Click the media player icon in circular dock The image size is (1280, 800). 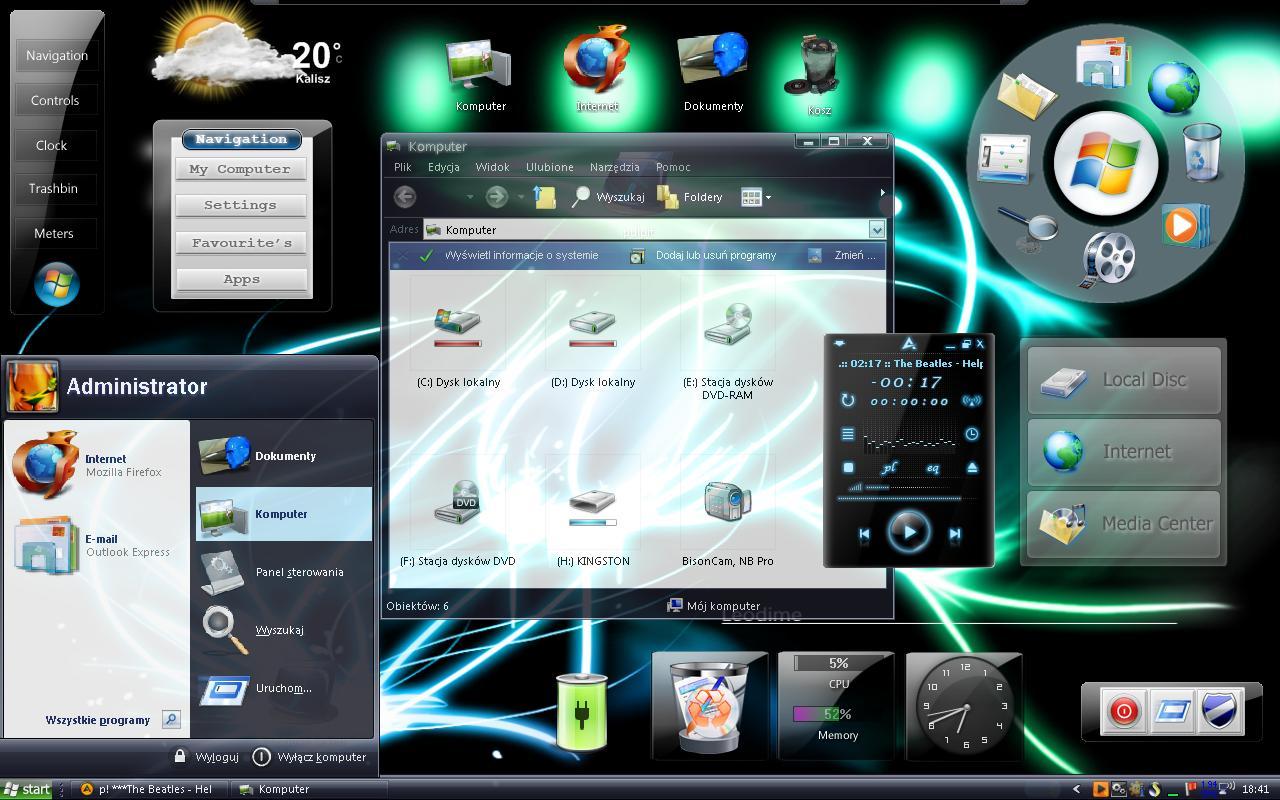pyautogui.click(x=1184, y=225)
